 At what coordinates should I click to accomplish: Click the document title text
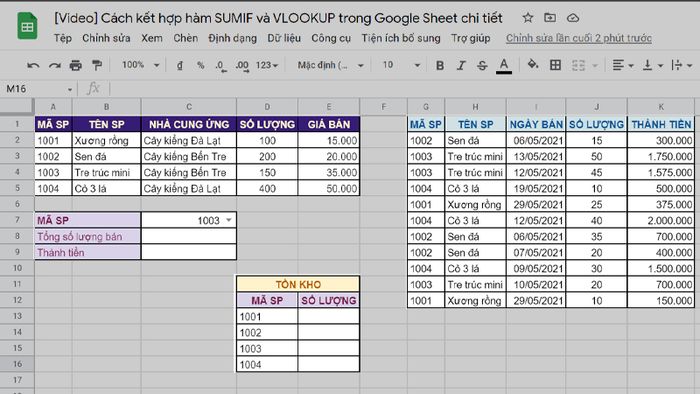278,18
